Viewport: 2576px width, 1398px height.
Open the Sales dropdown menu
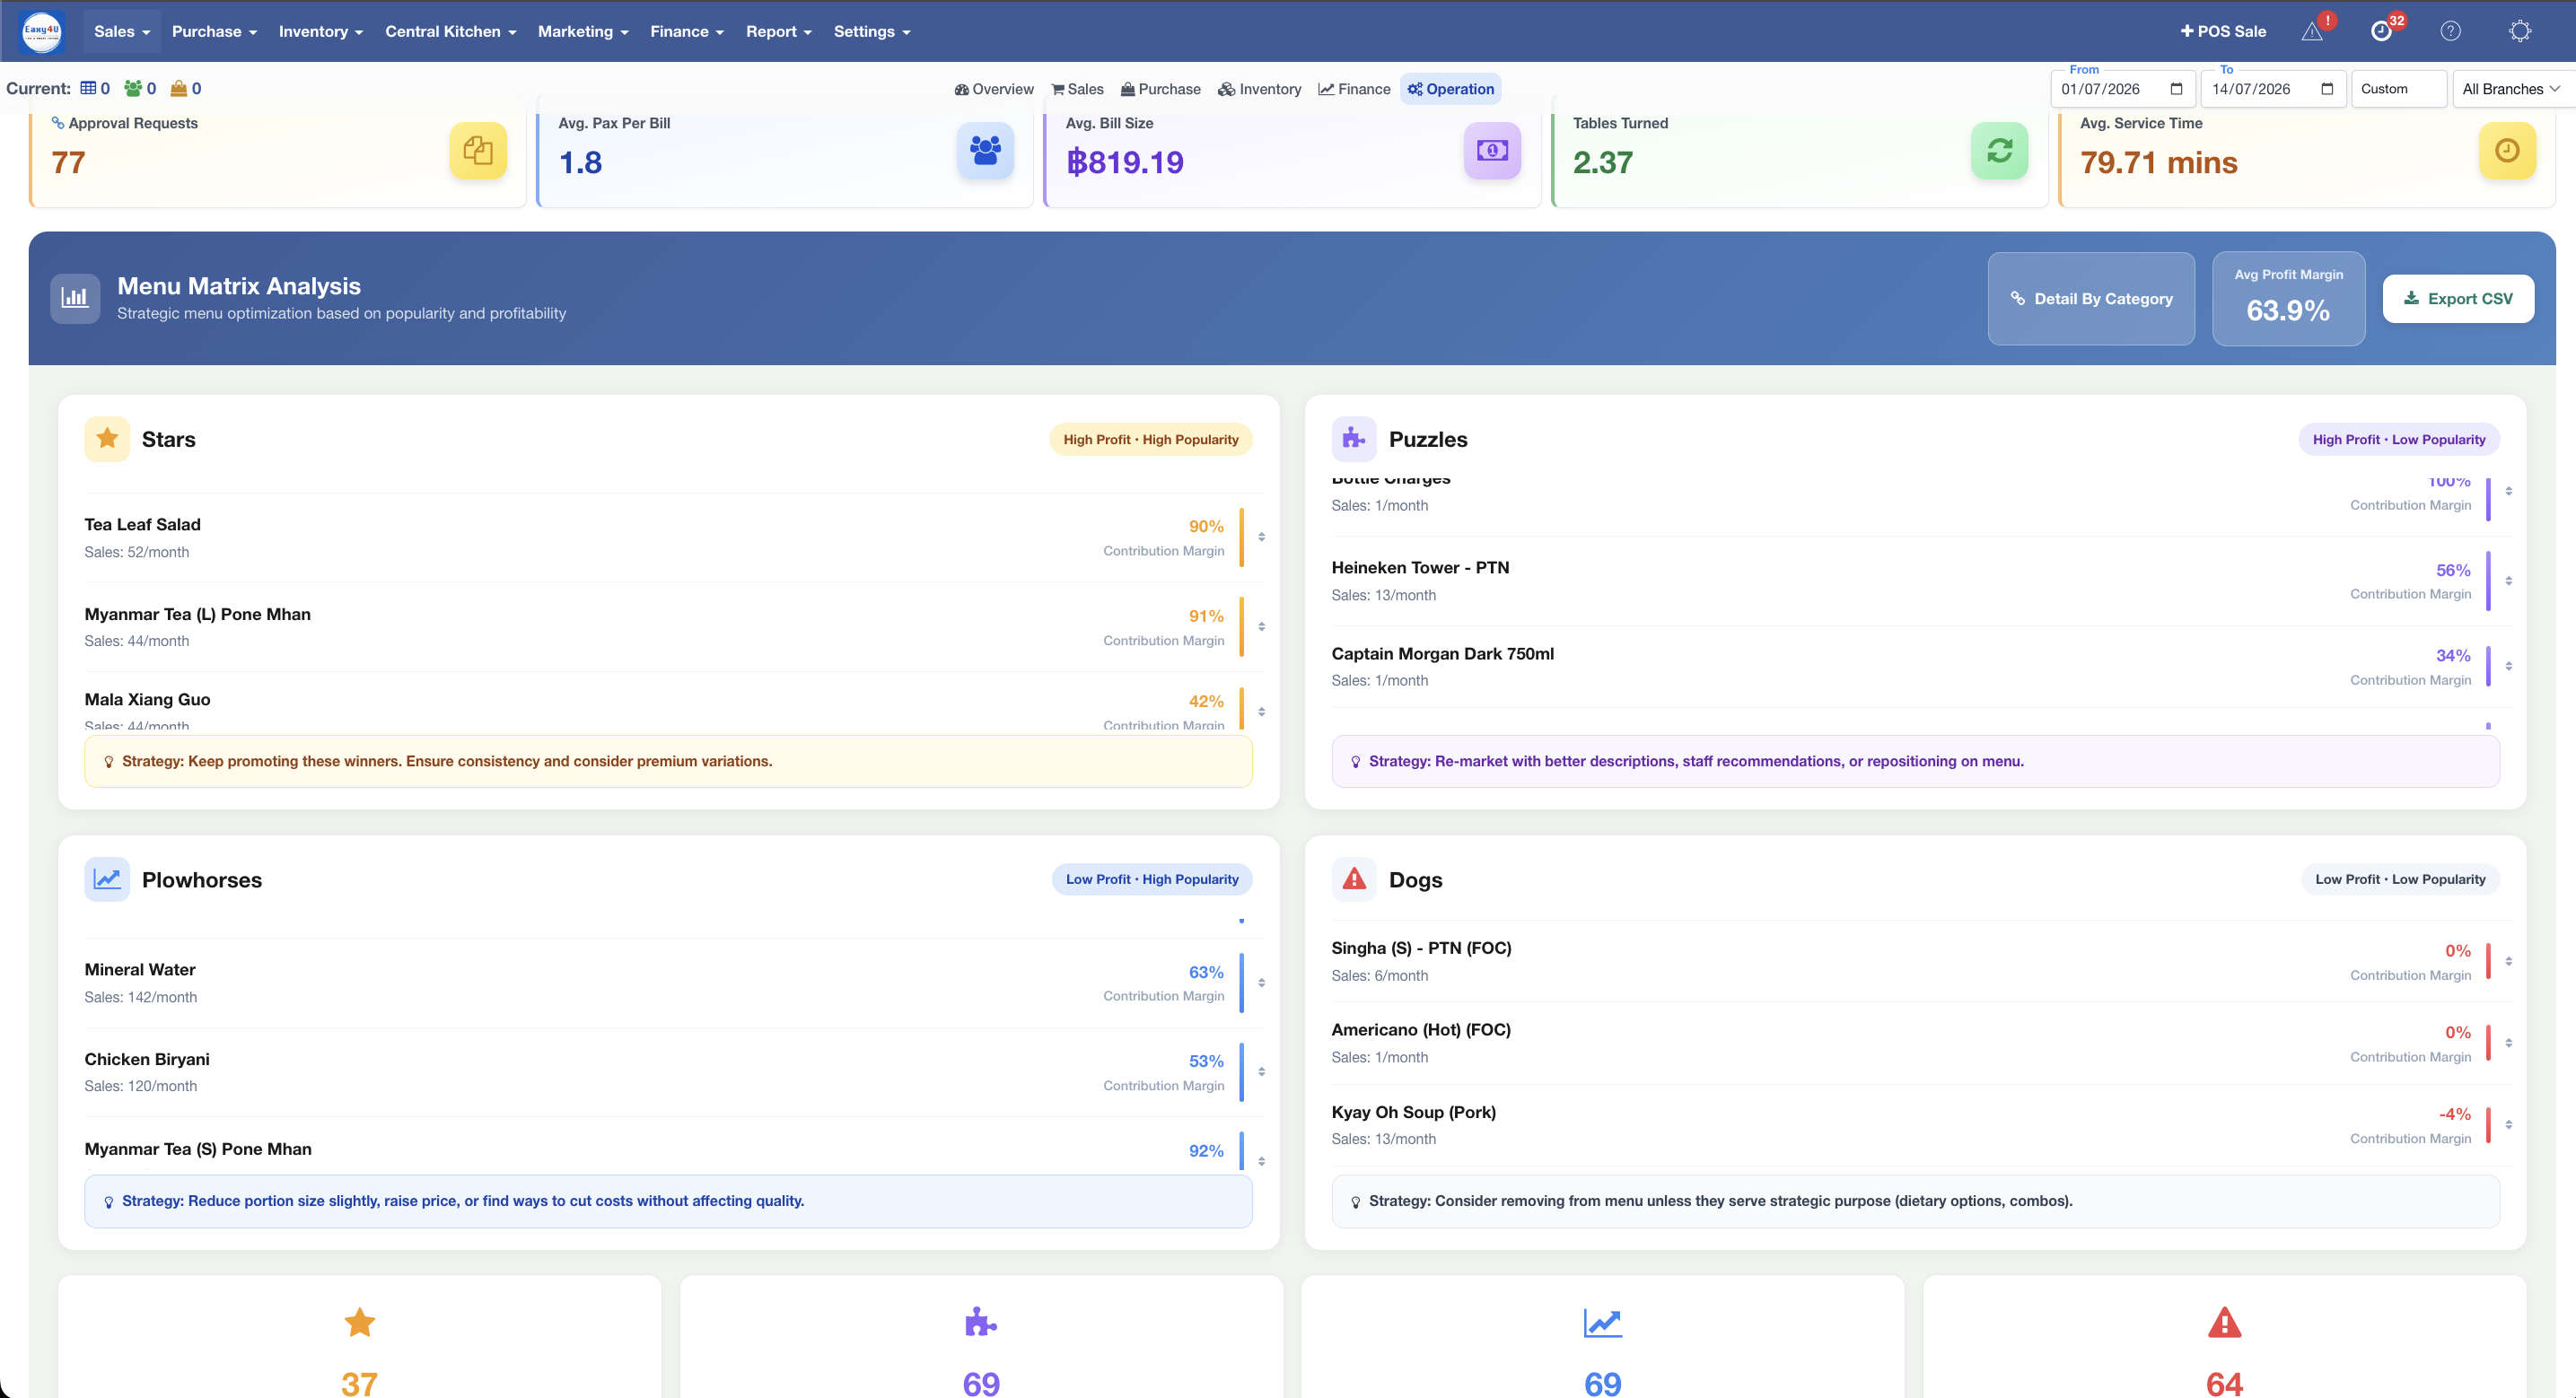pos(122,31)
